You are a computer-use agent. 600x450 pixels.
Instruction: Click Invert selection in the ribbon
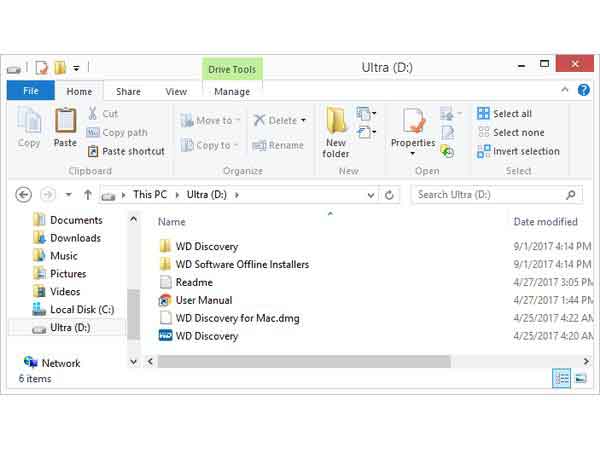(518, 151)
